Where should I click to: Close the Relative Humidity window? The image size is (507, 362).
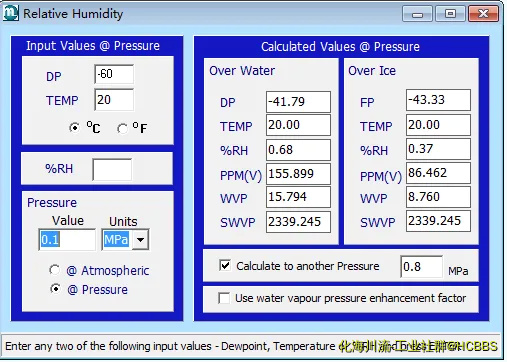483,14
